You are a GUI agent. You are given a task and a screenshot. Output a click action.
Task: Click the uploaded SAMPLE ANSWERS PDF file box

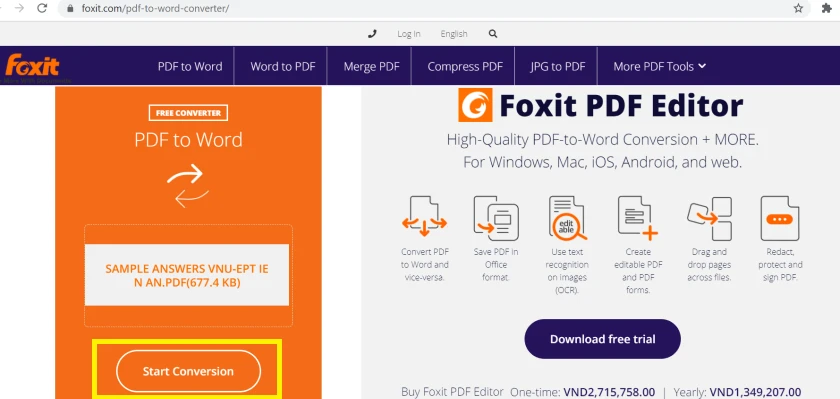pos(187,275)
